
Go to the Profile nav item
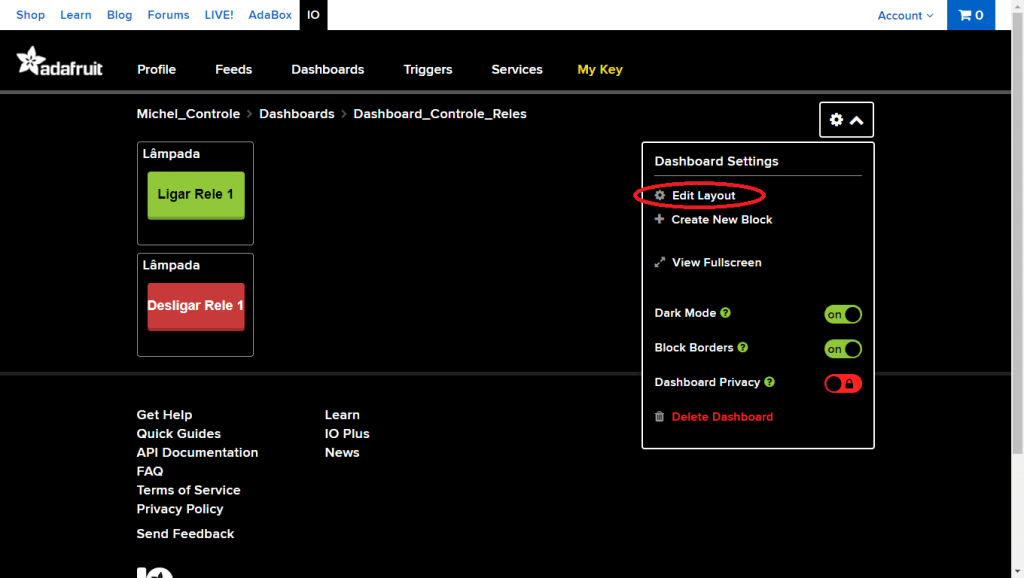[x=156, y=69]
